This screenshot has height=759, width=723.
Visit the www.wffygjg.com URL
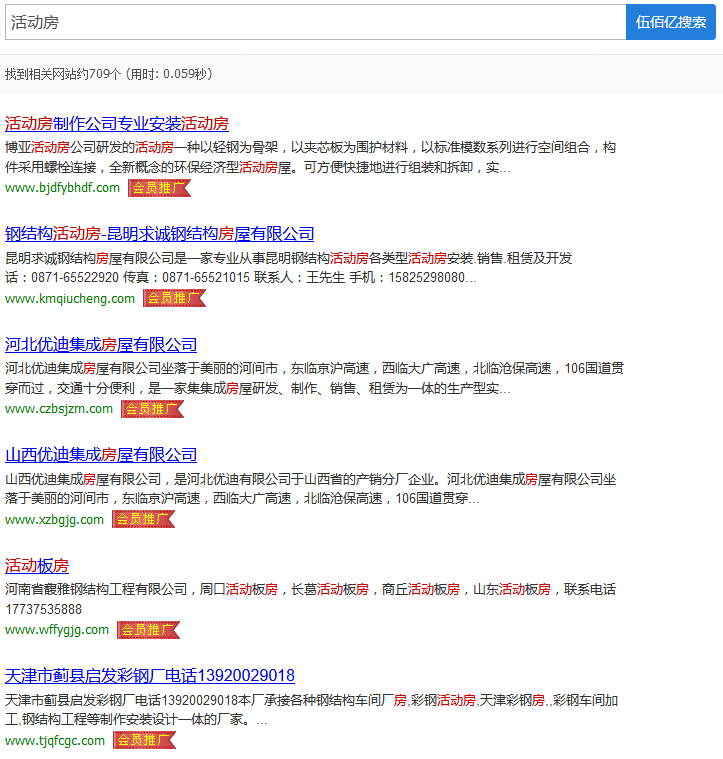click(57, 630)
